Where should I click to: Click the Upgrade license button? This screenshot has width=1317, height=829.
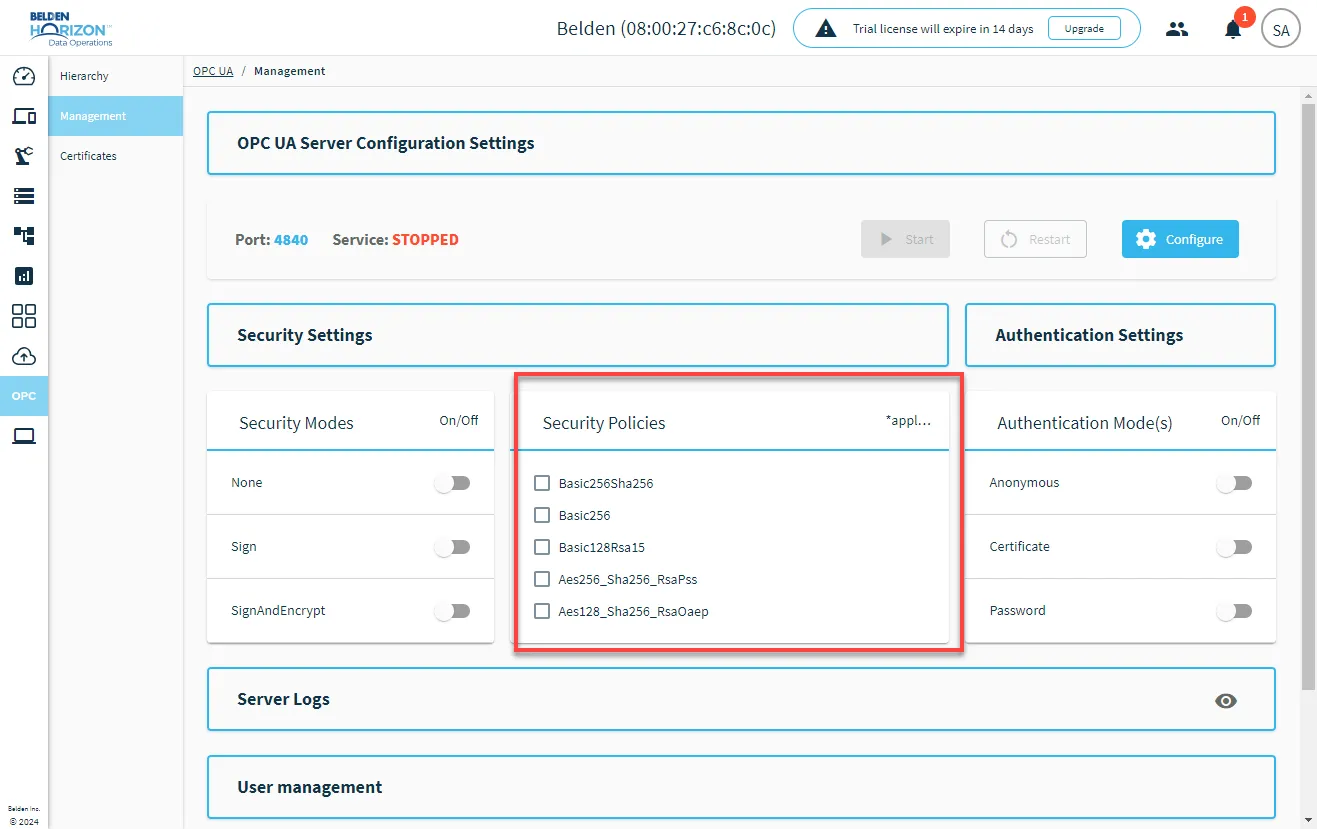click(x=1084, y=29)
